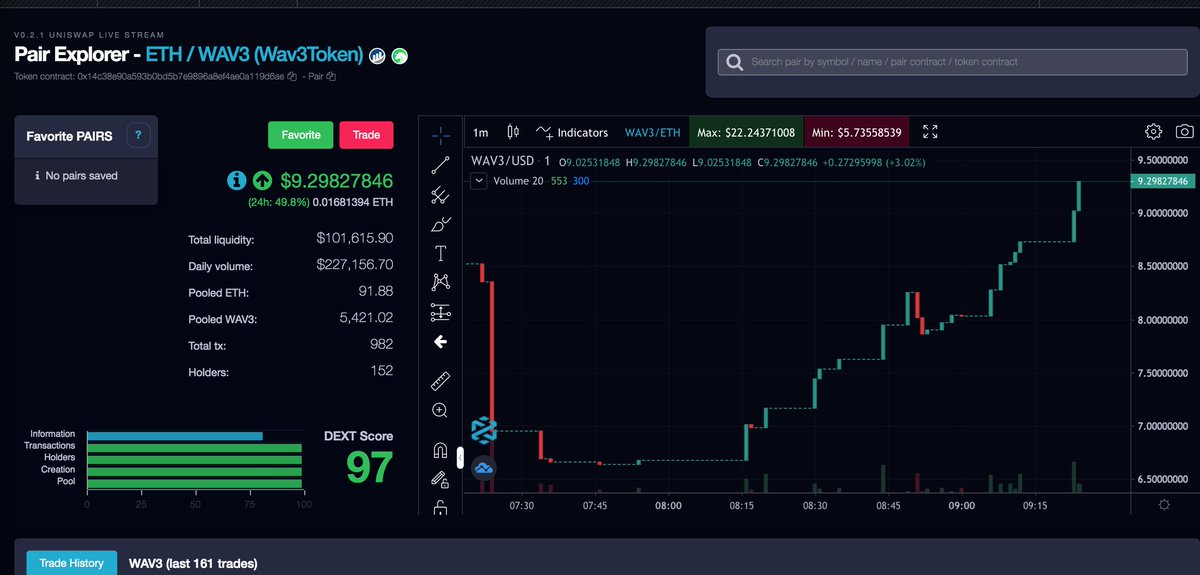Open chart settings gear

tap(1153, 132)
